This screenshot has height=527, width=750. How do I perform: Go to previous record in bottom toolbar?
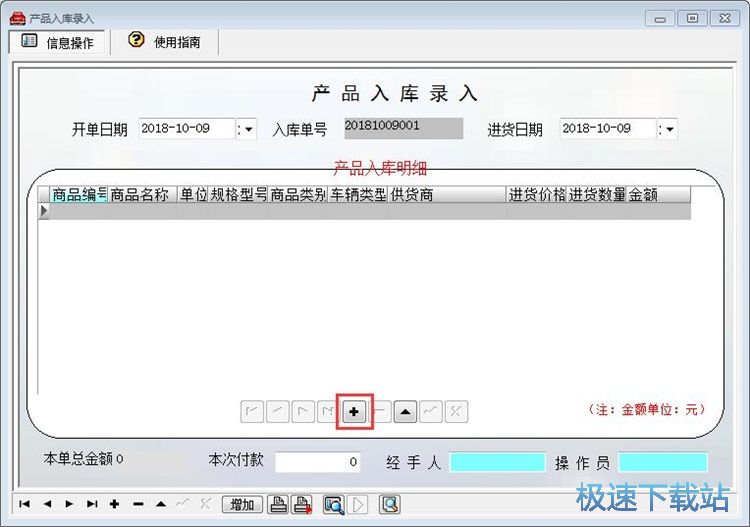pos(47,504)
